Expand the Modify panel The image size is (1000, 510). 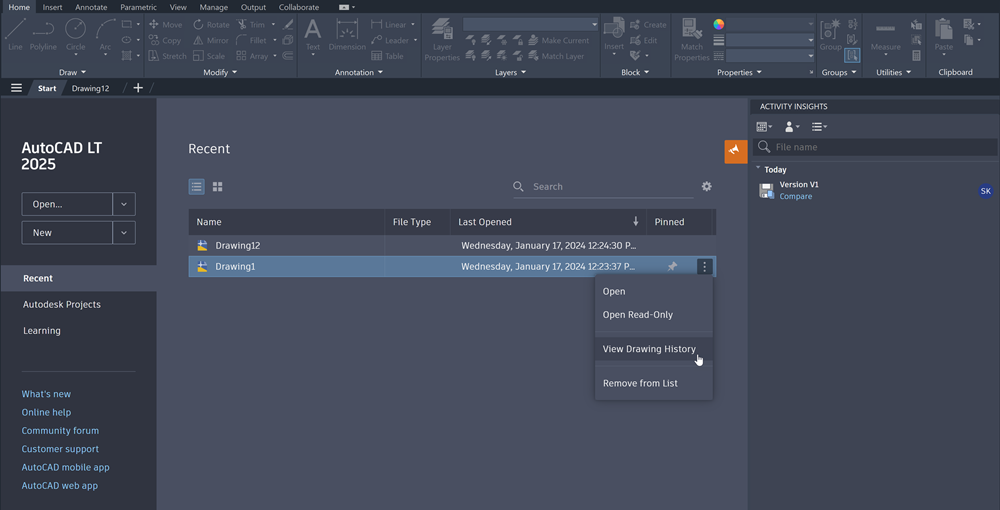[220, 72]
